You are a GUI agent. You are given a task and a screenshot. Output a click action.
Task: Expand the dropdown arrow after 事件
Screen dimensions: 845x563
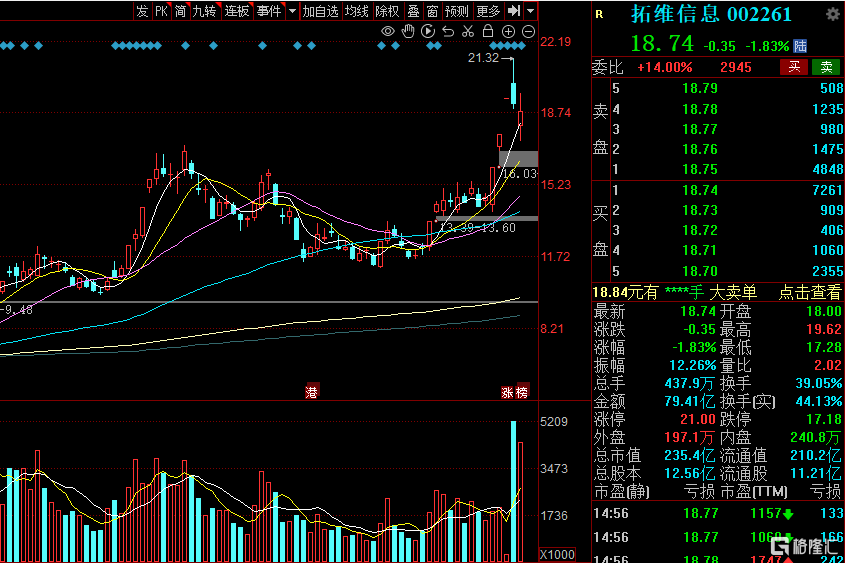coord(292,11)
